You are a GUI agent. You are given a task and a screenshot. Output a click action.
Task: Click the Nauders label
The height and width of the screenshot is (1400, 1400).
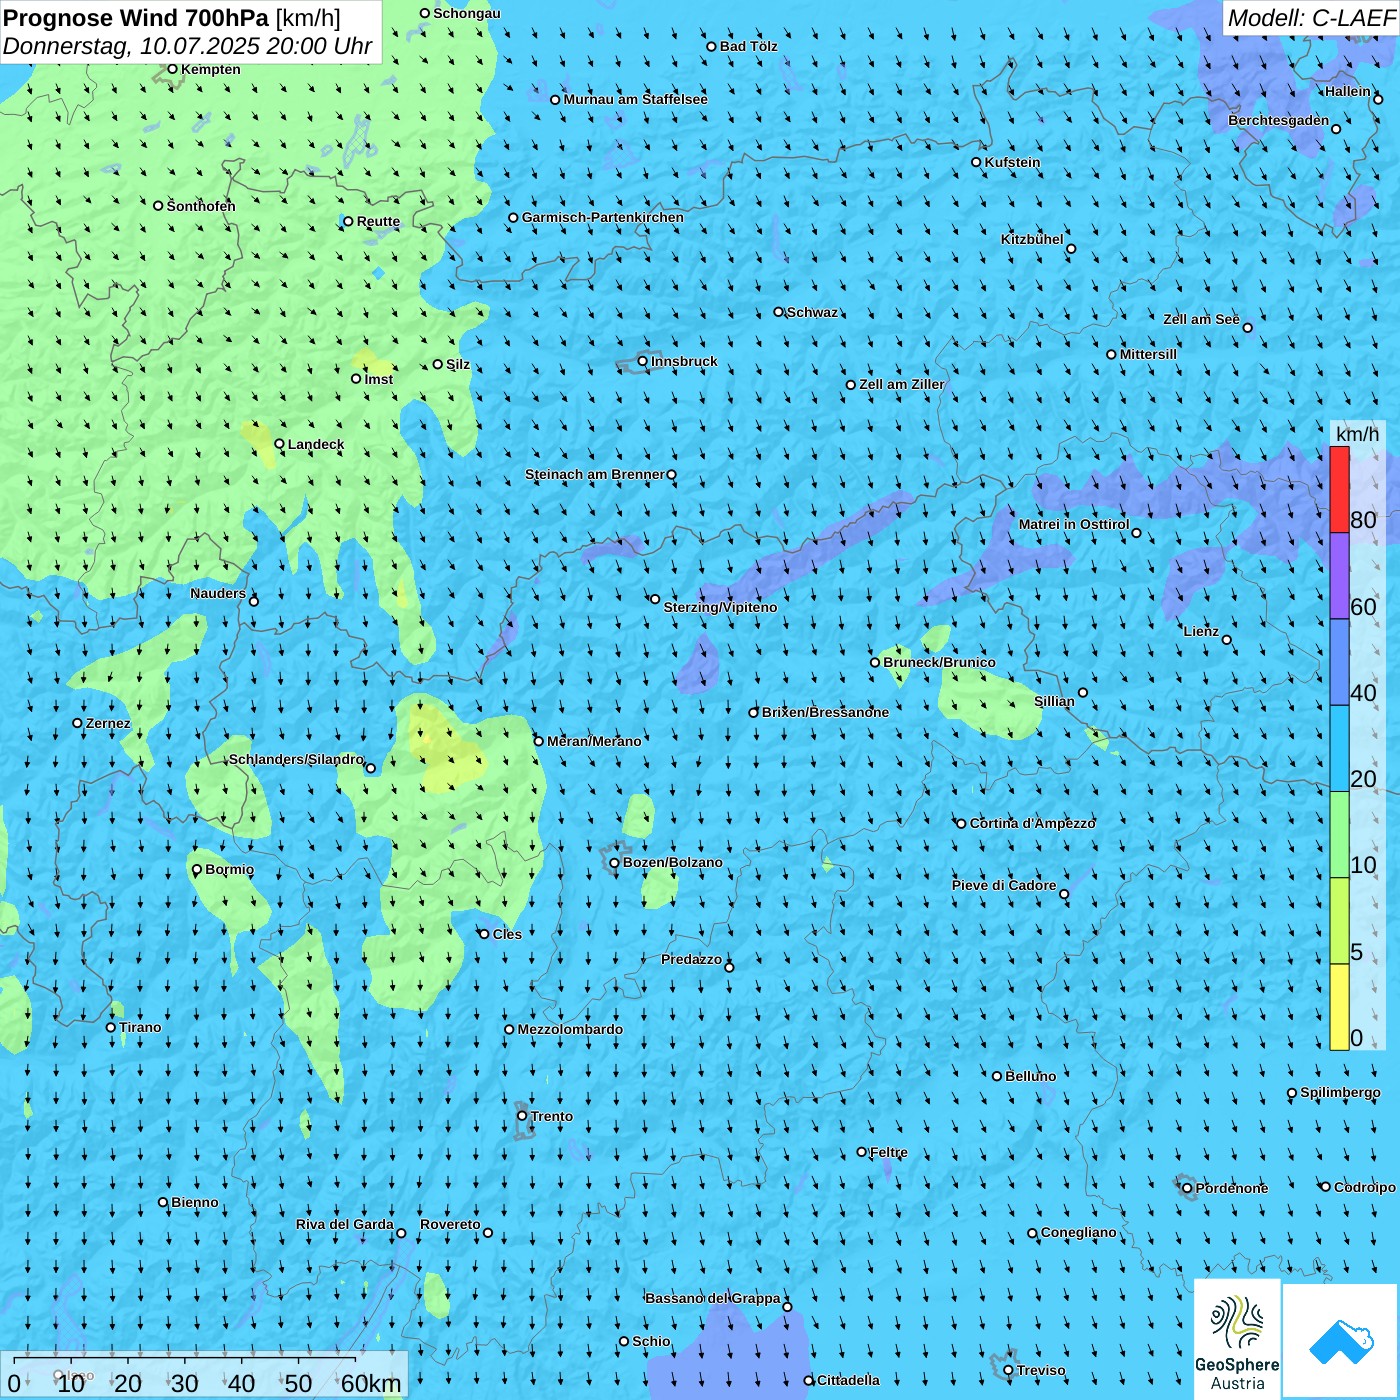[218, 593]
